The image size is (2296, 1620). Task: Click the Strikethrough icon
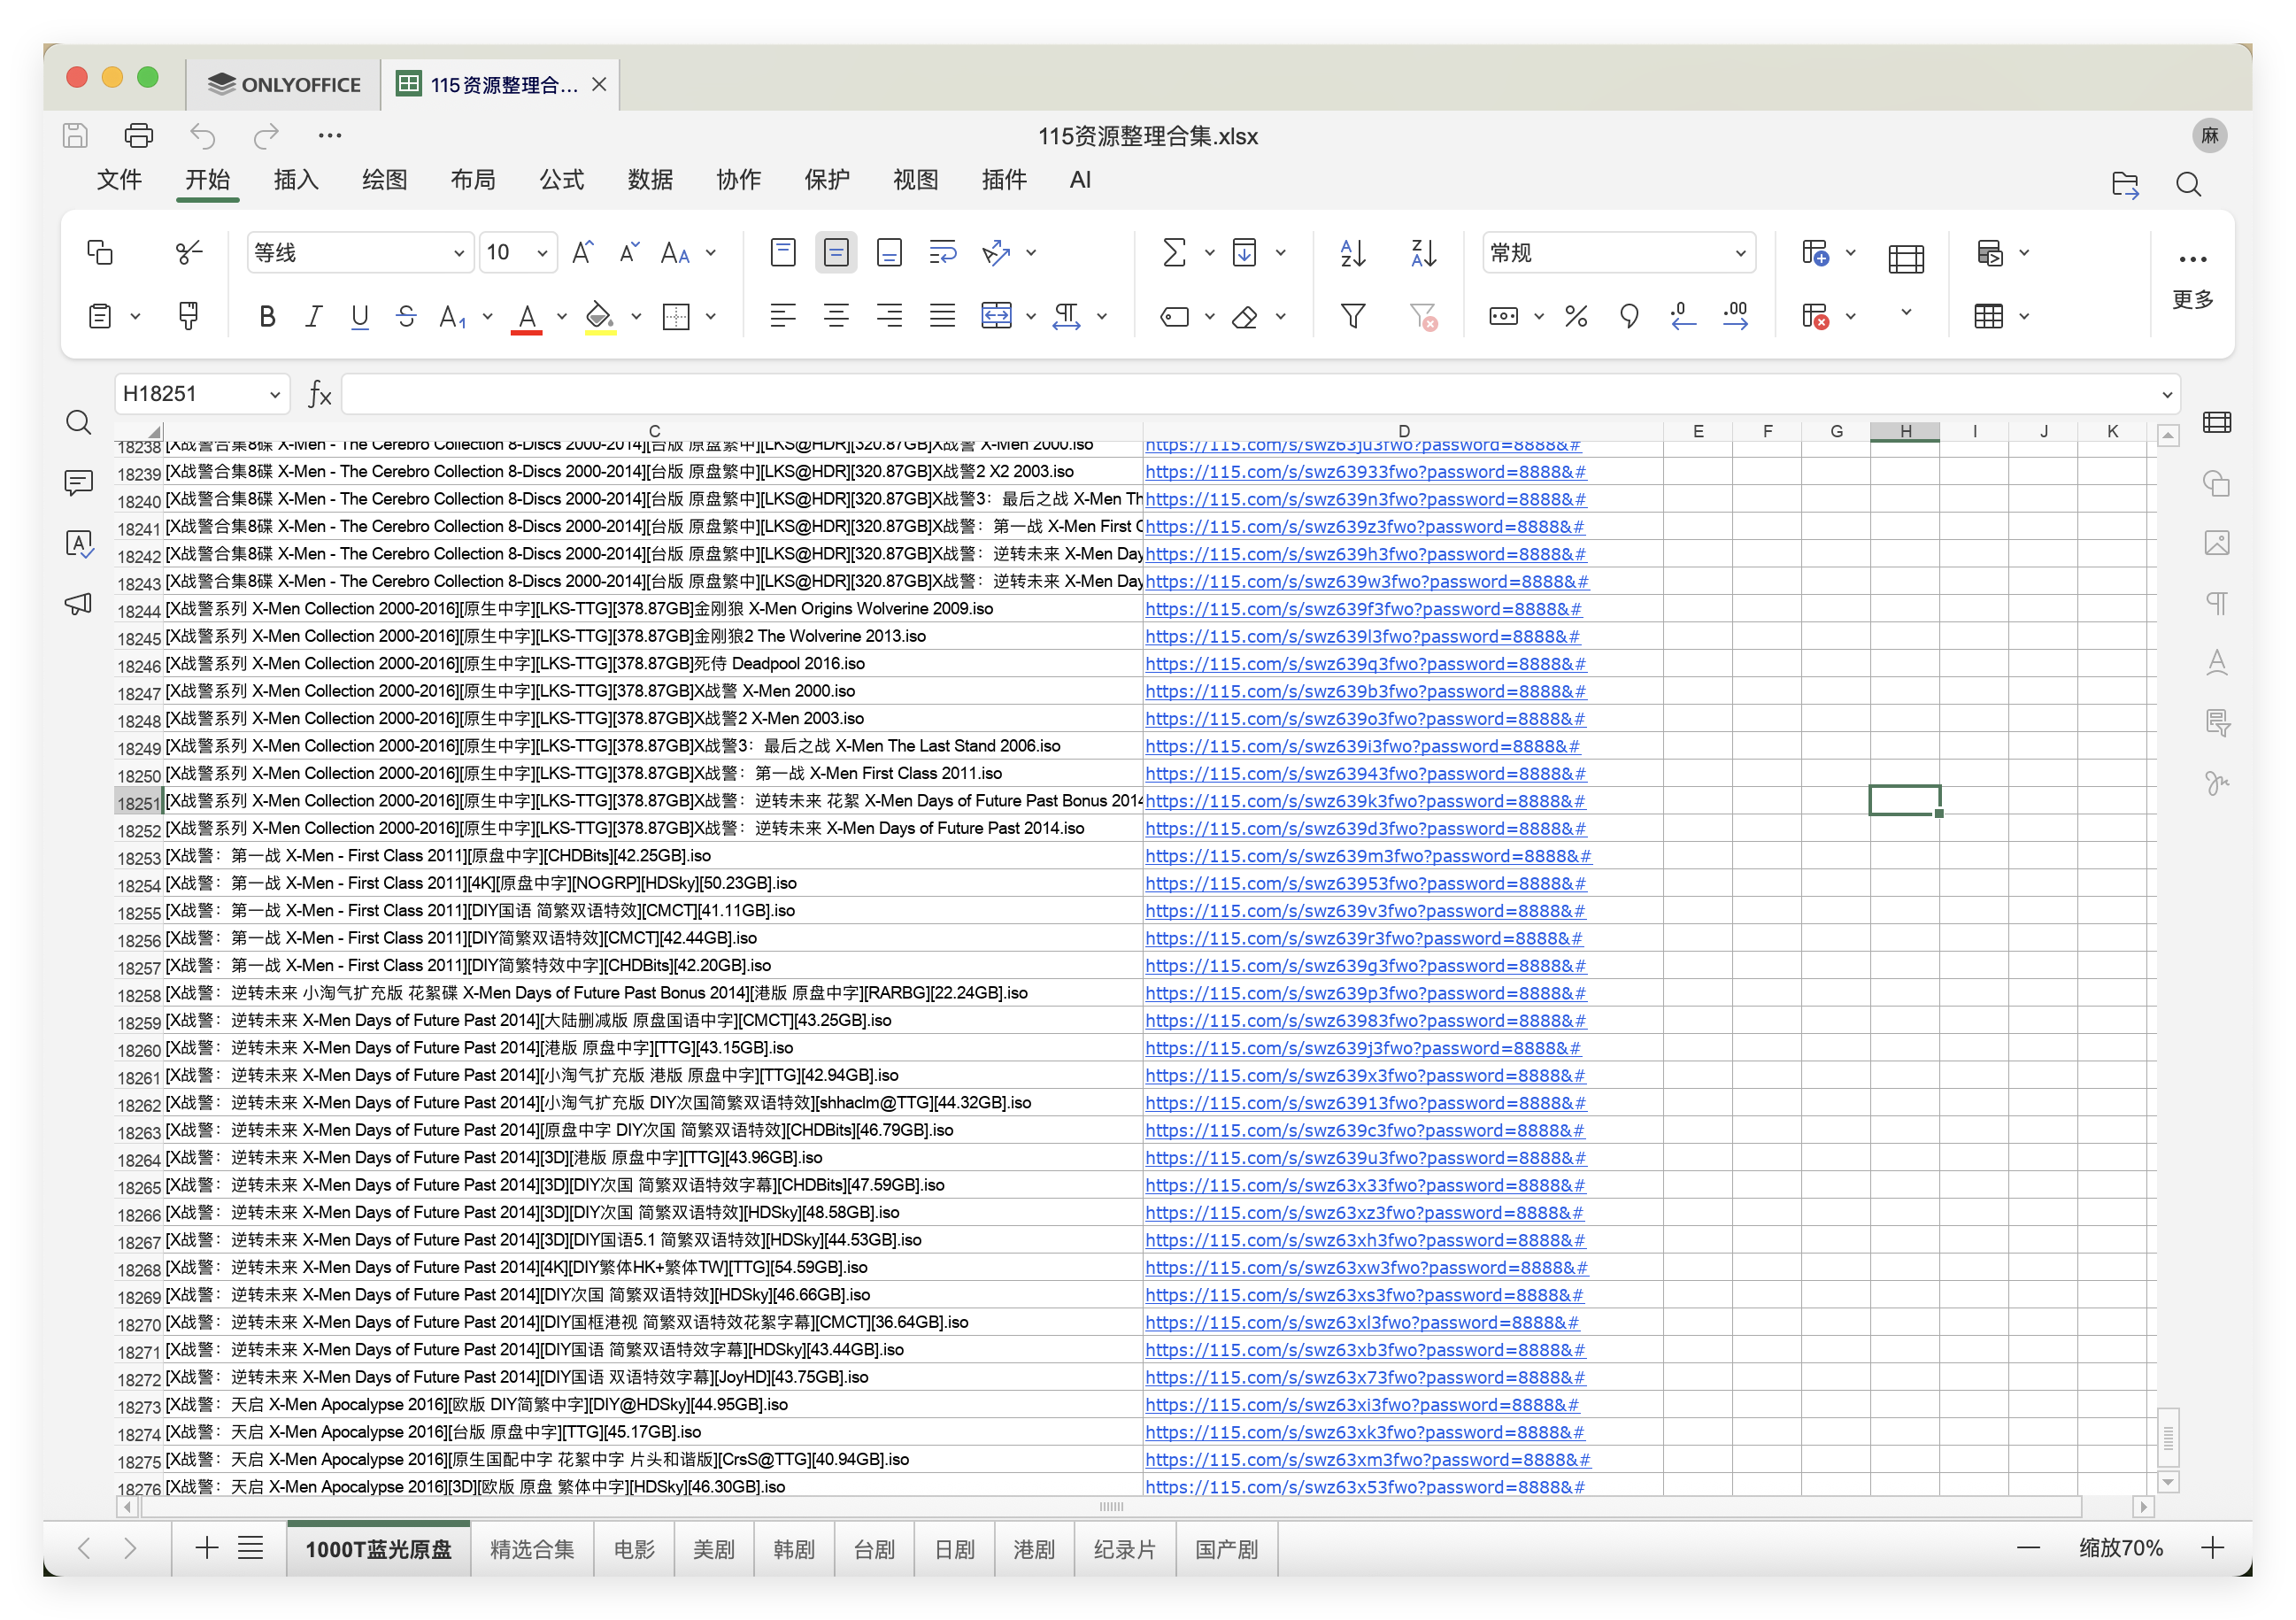click(406, 316)
